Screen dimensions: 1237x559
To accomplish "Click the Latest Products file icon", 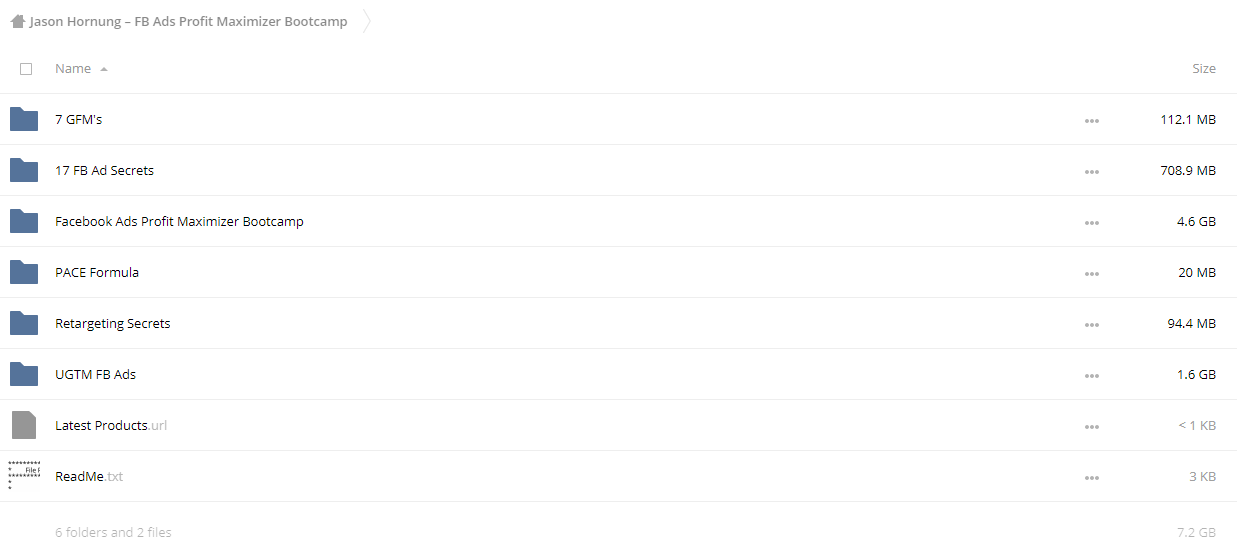I will [24, 425].
